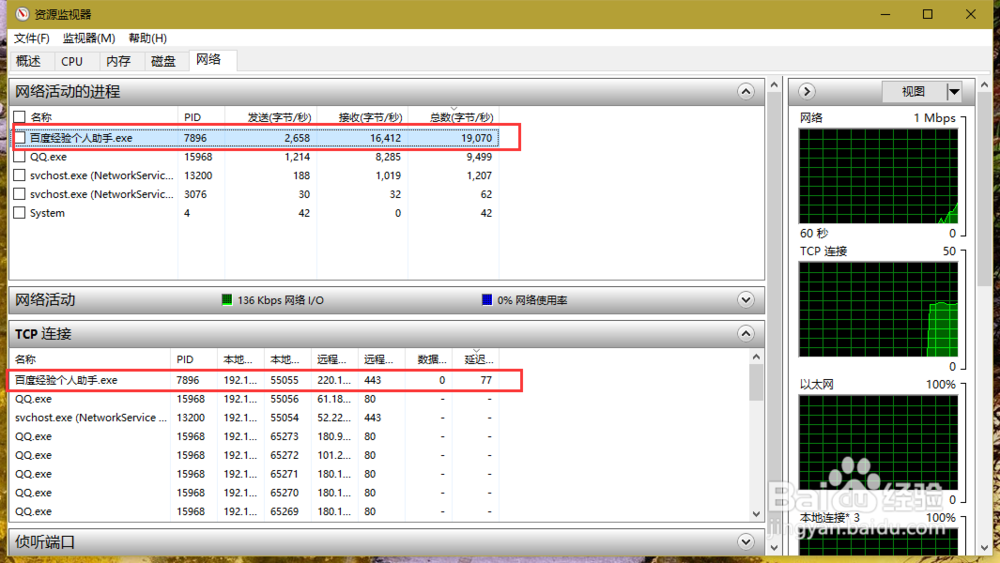Collapse the right graph pane with arrow button

click(x=807, y=91)
